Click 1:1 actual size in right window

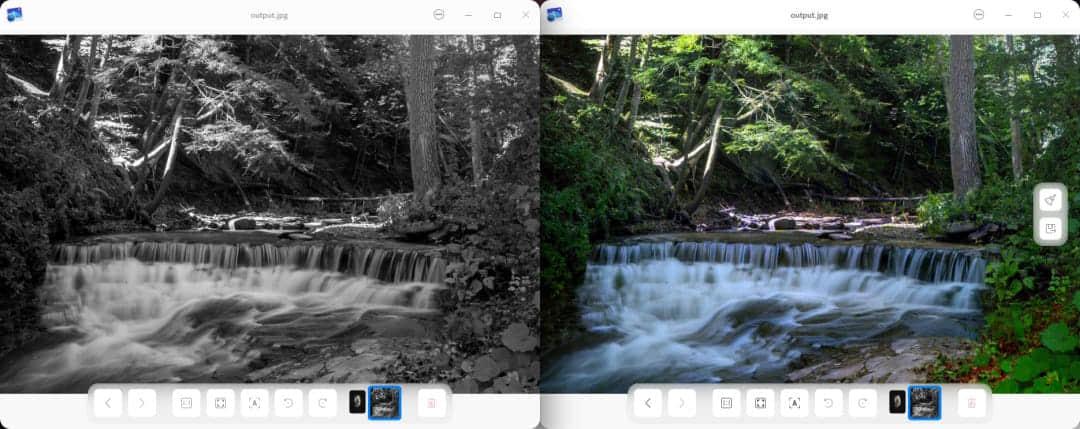(726, 403)
